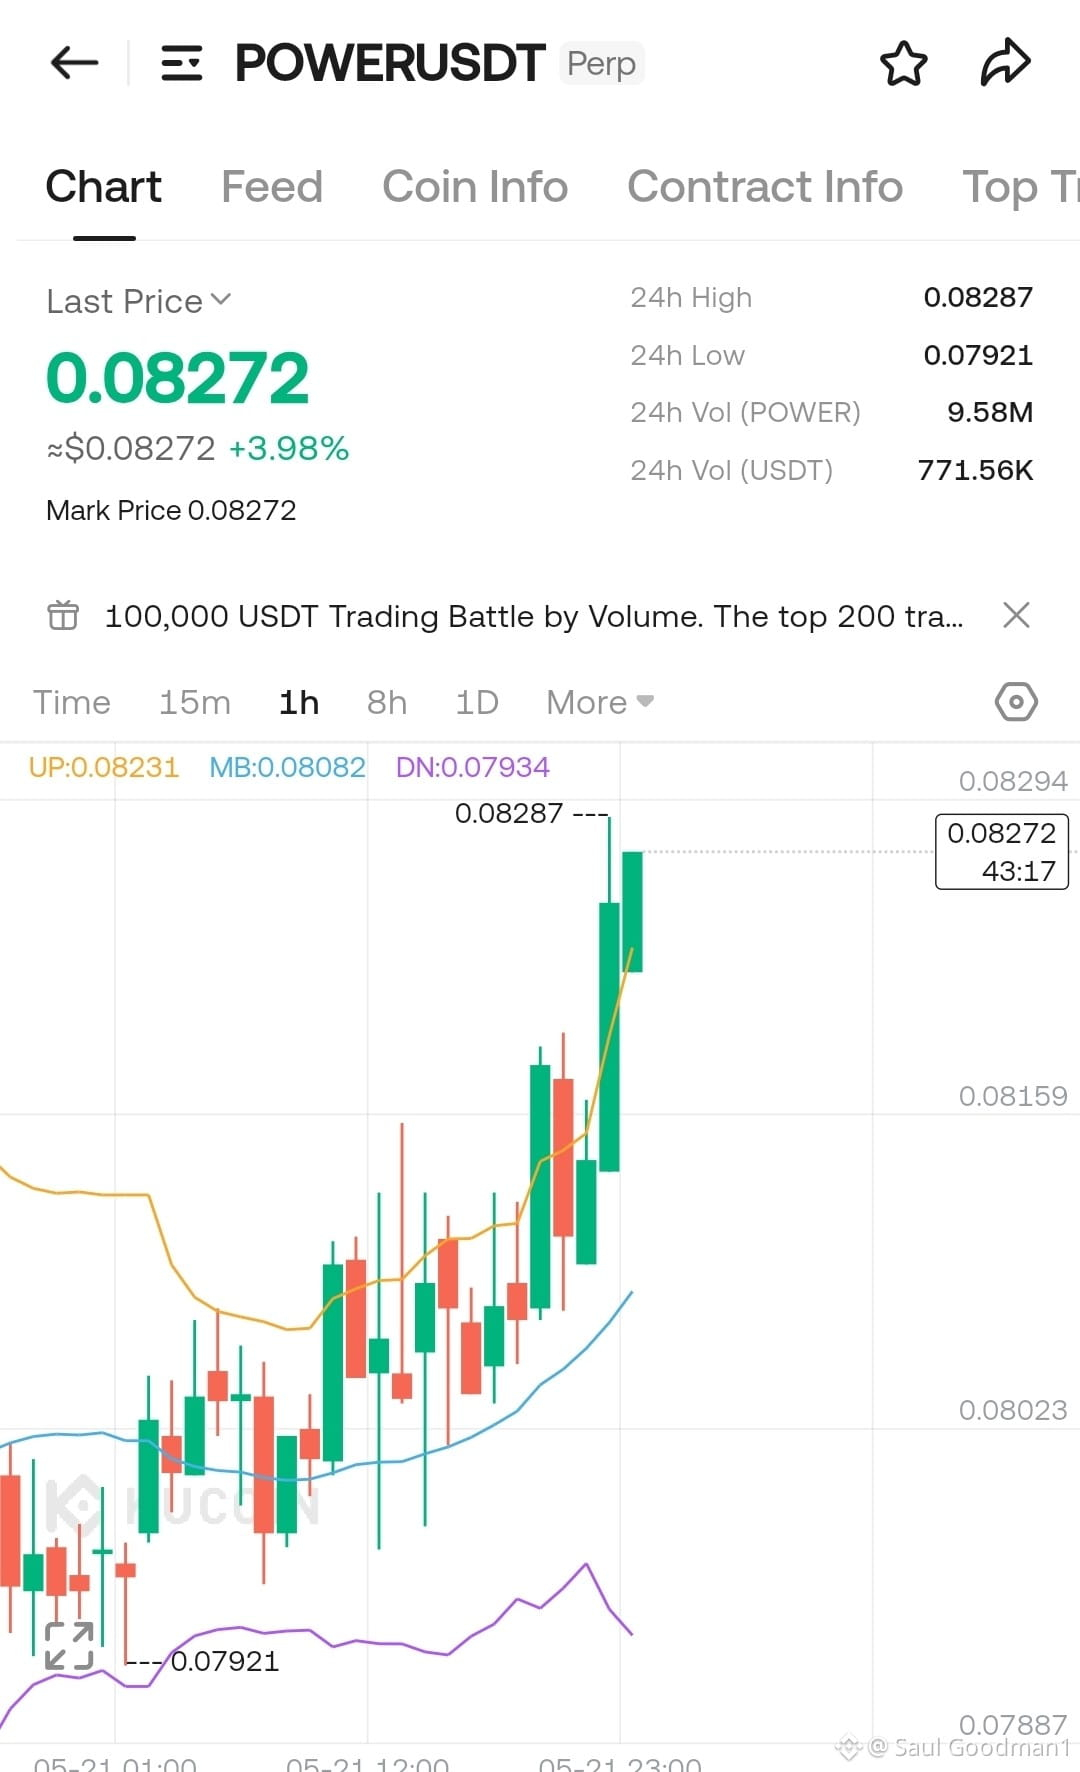
Task: Select the 1D interval
Action: [477, 702]
